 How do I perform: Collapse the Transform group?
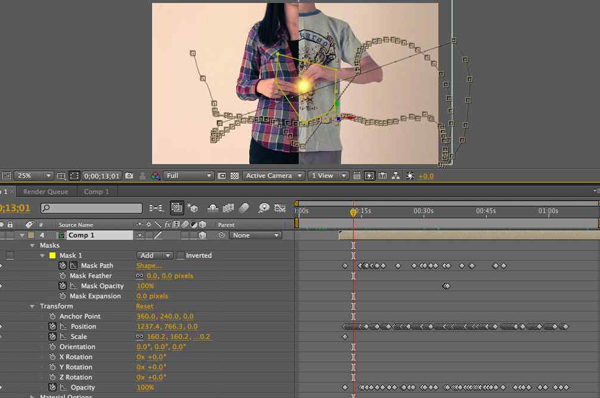pos(32,306)
